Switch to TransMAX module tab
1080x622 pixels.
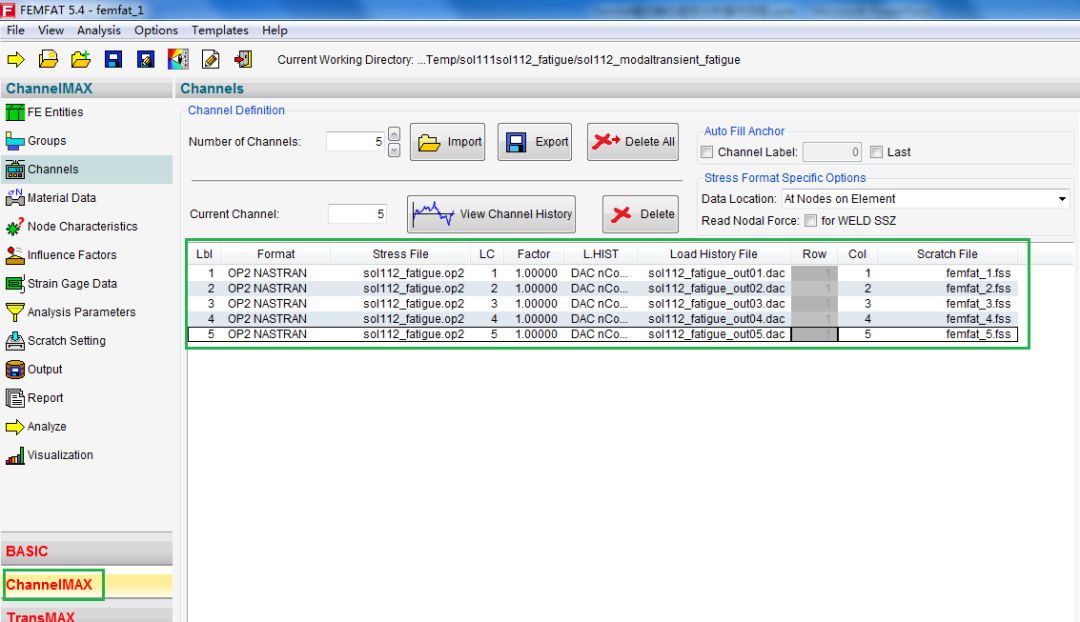click(x=87, y=616)
